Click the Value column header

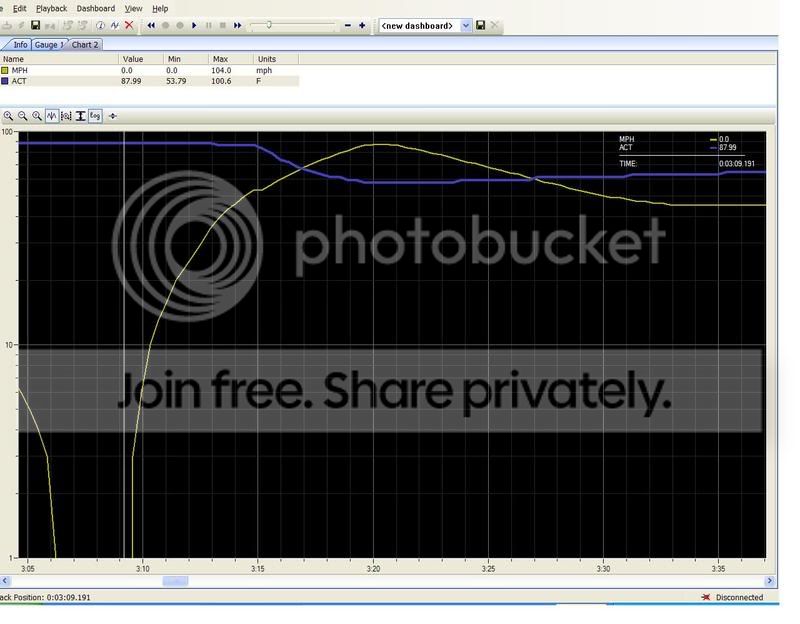pos(141,59)
